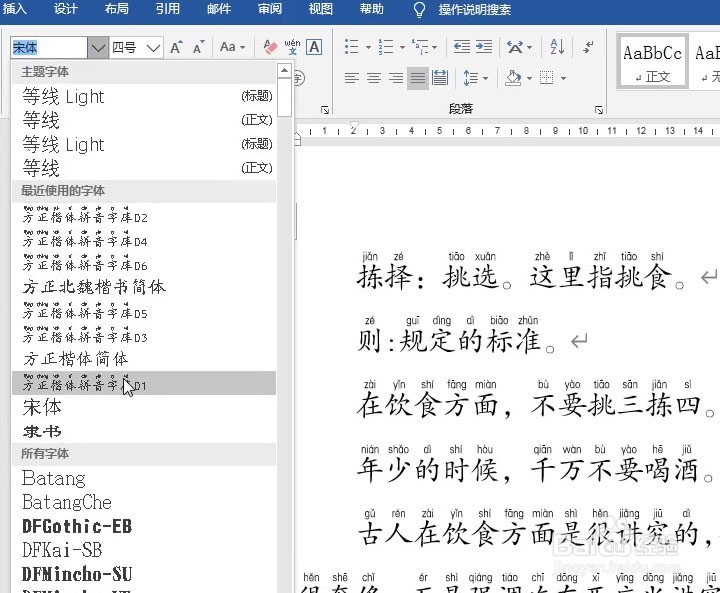Choose 方正楷体简体 font

(x=144, y=359)
